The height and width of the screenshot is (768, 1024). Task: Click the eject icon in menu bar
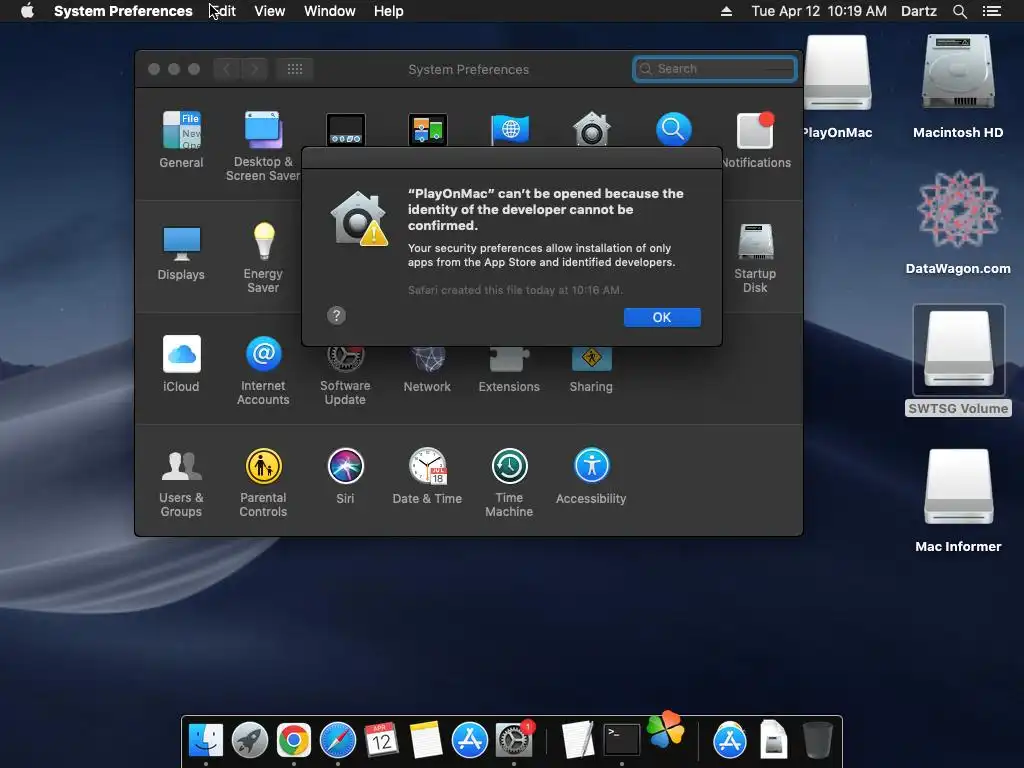pos(726,11)
